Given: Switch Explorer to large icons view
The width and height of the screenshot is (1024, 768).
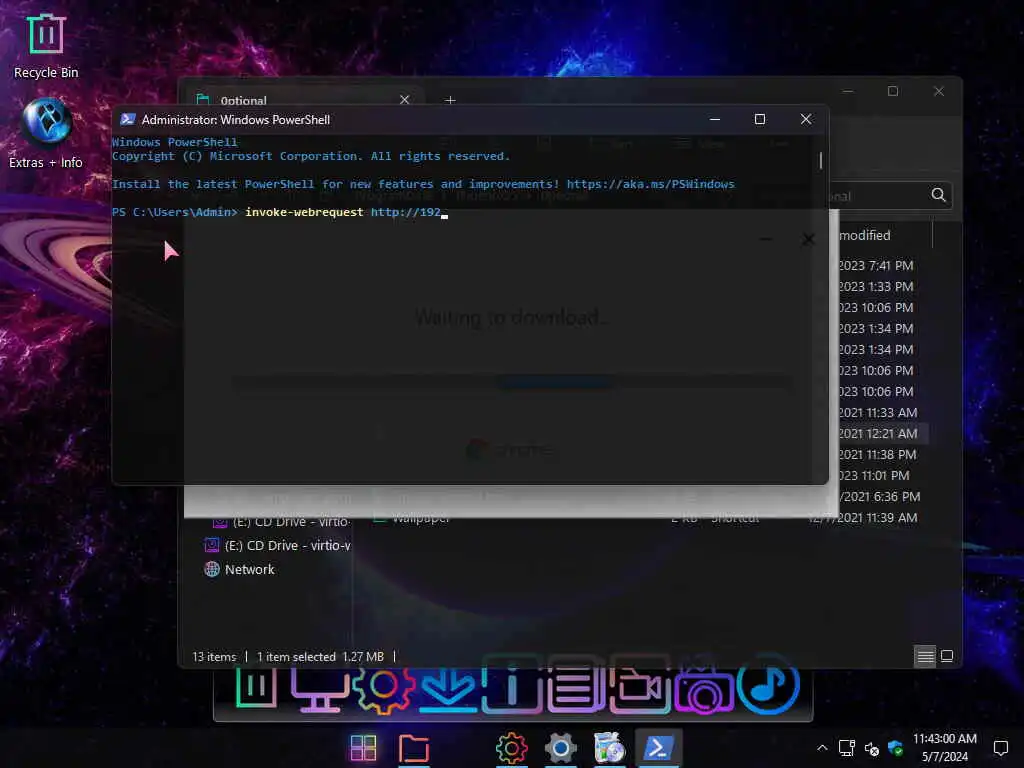Looking at the screenshot, I should (947, 656).
